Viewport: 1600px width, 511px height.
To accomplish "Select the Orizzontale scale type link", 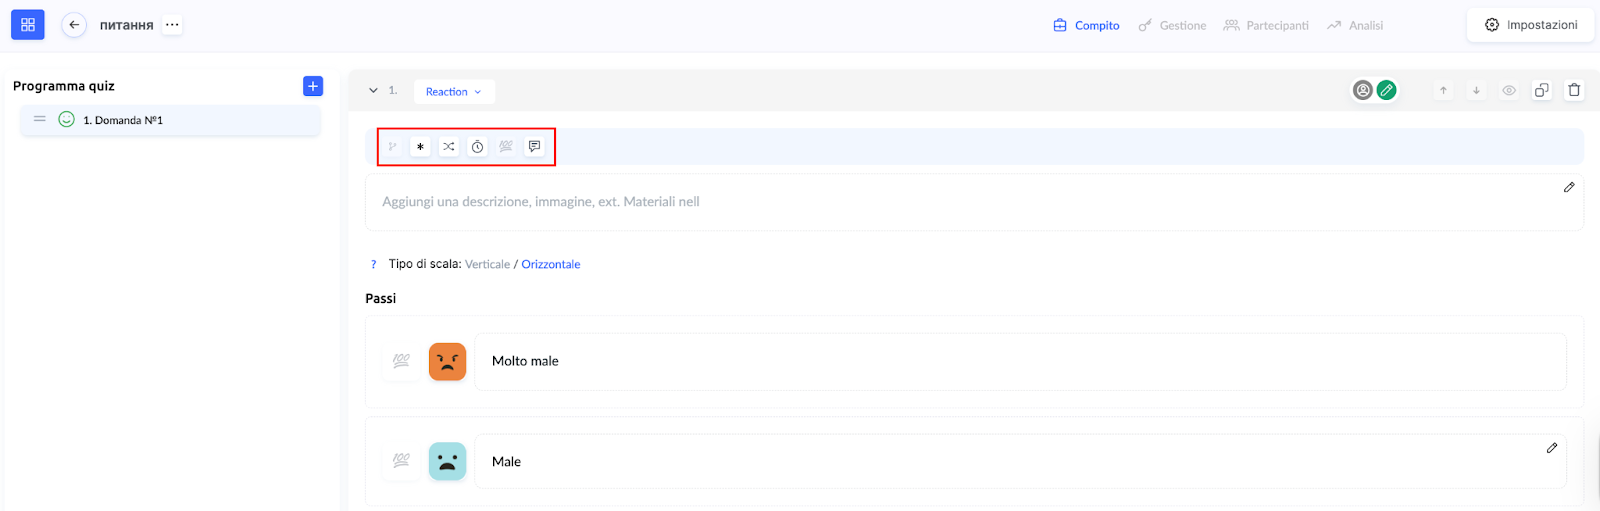I will pos(551,264).
